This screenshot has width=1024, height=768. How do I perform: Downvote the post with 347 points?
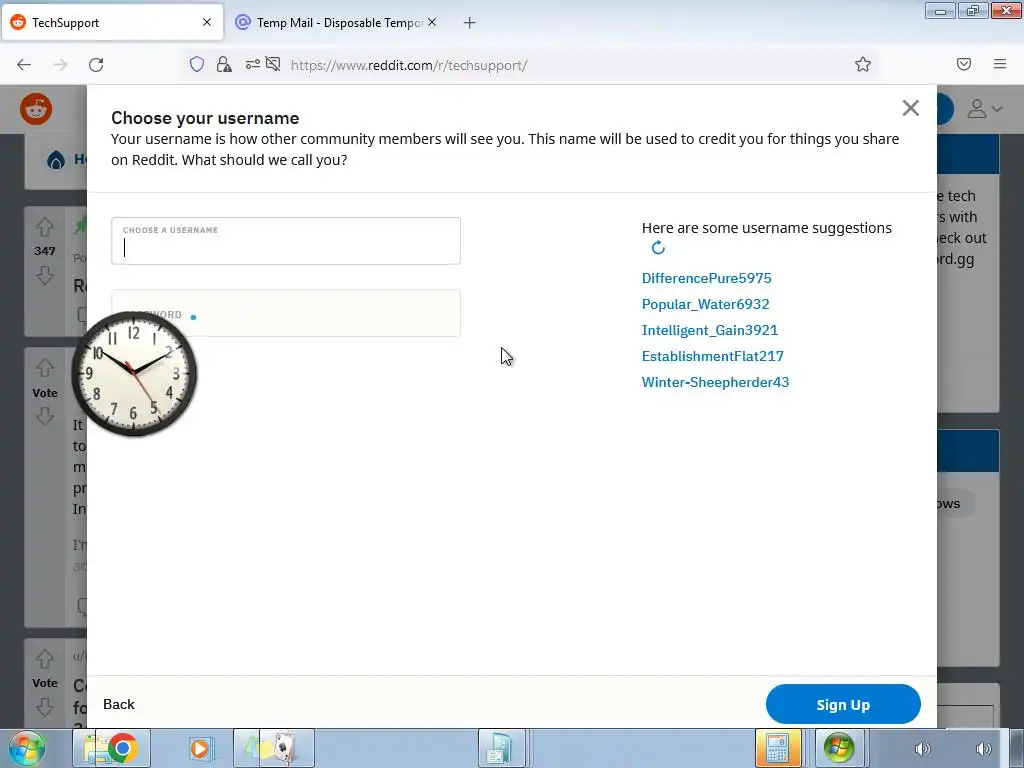pyautogui.click(x=44, y=276)
